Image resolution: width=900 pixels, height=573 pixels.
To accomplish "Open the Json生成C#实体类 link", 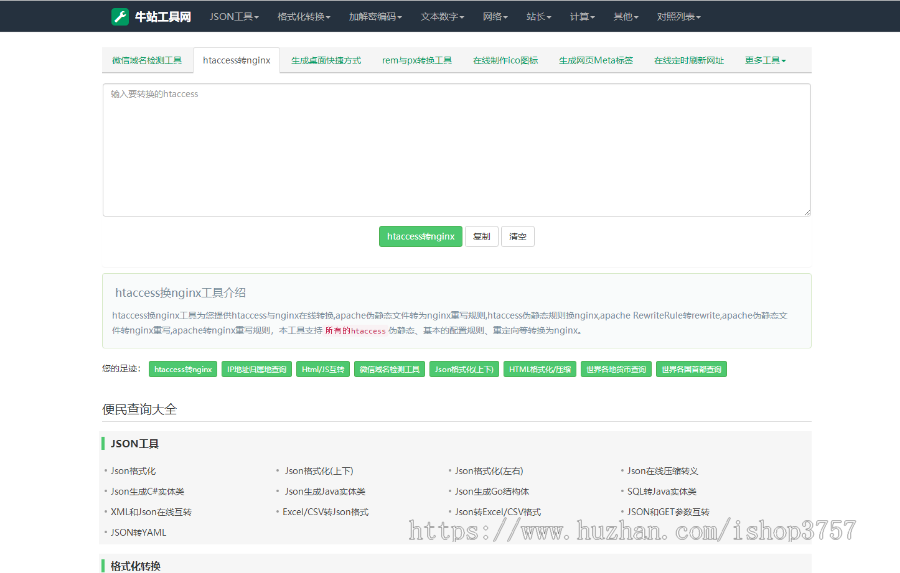I will tap(148, 491).
